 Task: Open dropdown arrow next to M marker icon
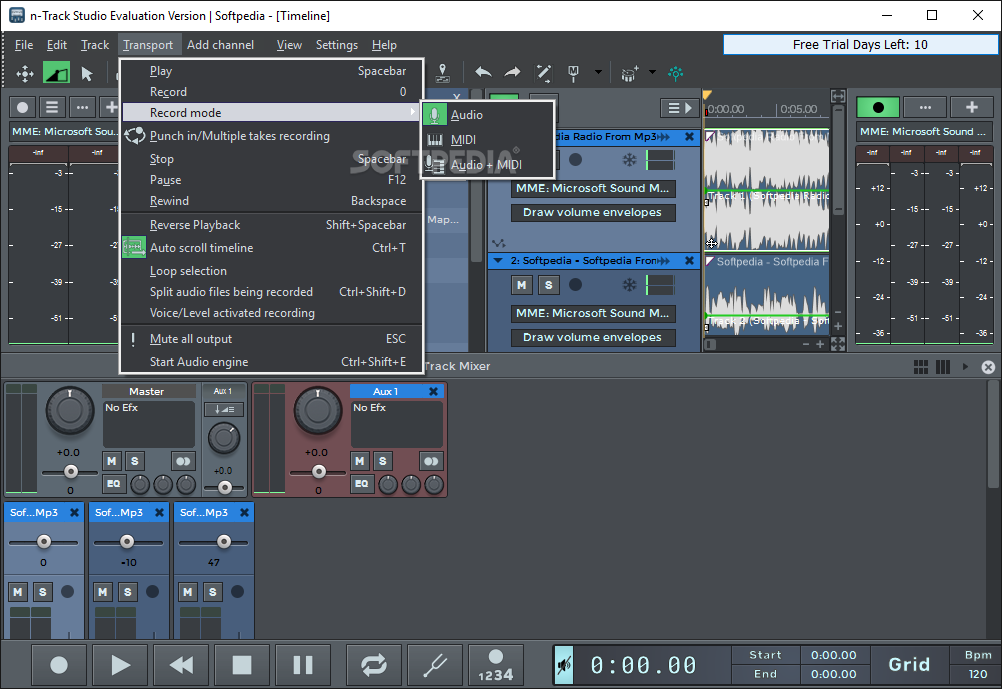[598, 72]
